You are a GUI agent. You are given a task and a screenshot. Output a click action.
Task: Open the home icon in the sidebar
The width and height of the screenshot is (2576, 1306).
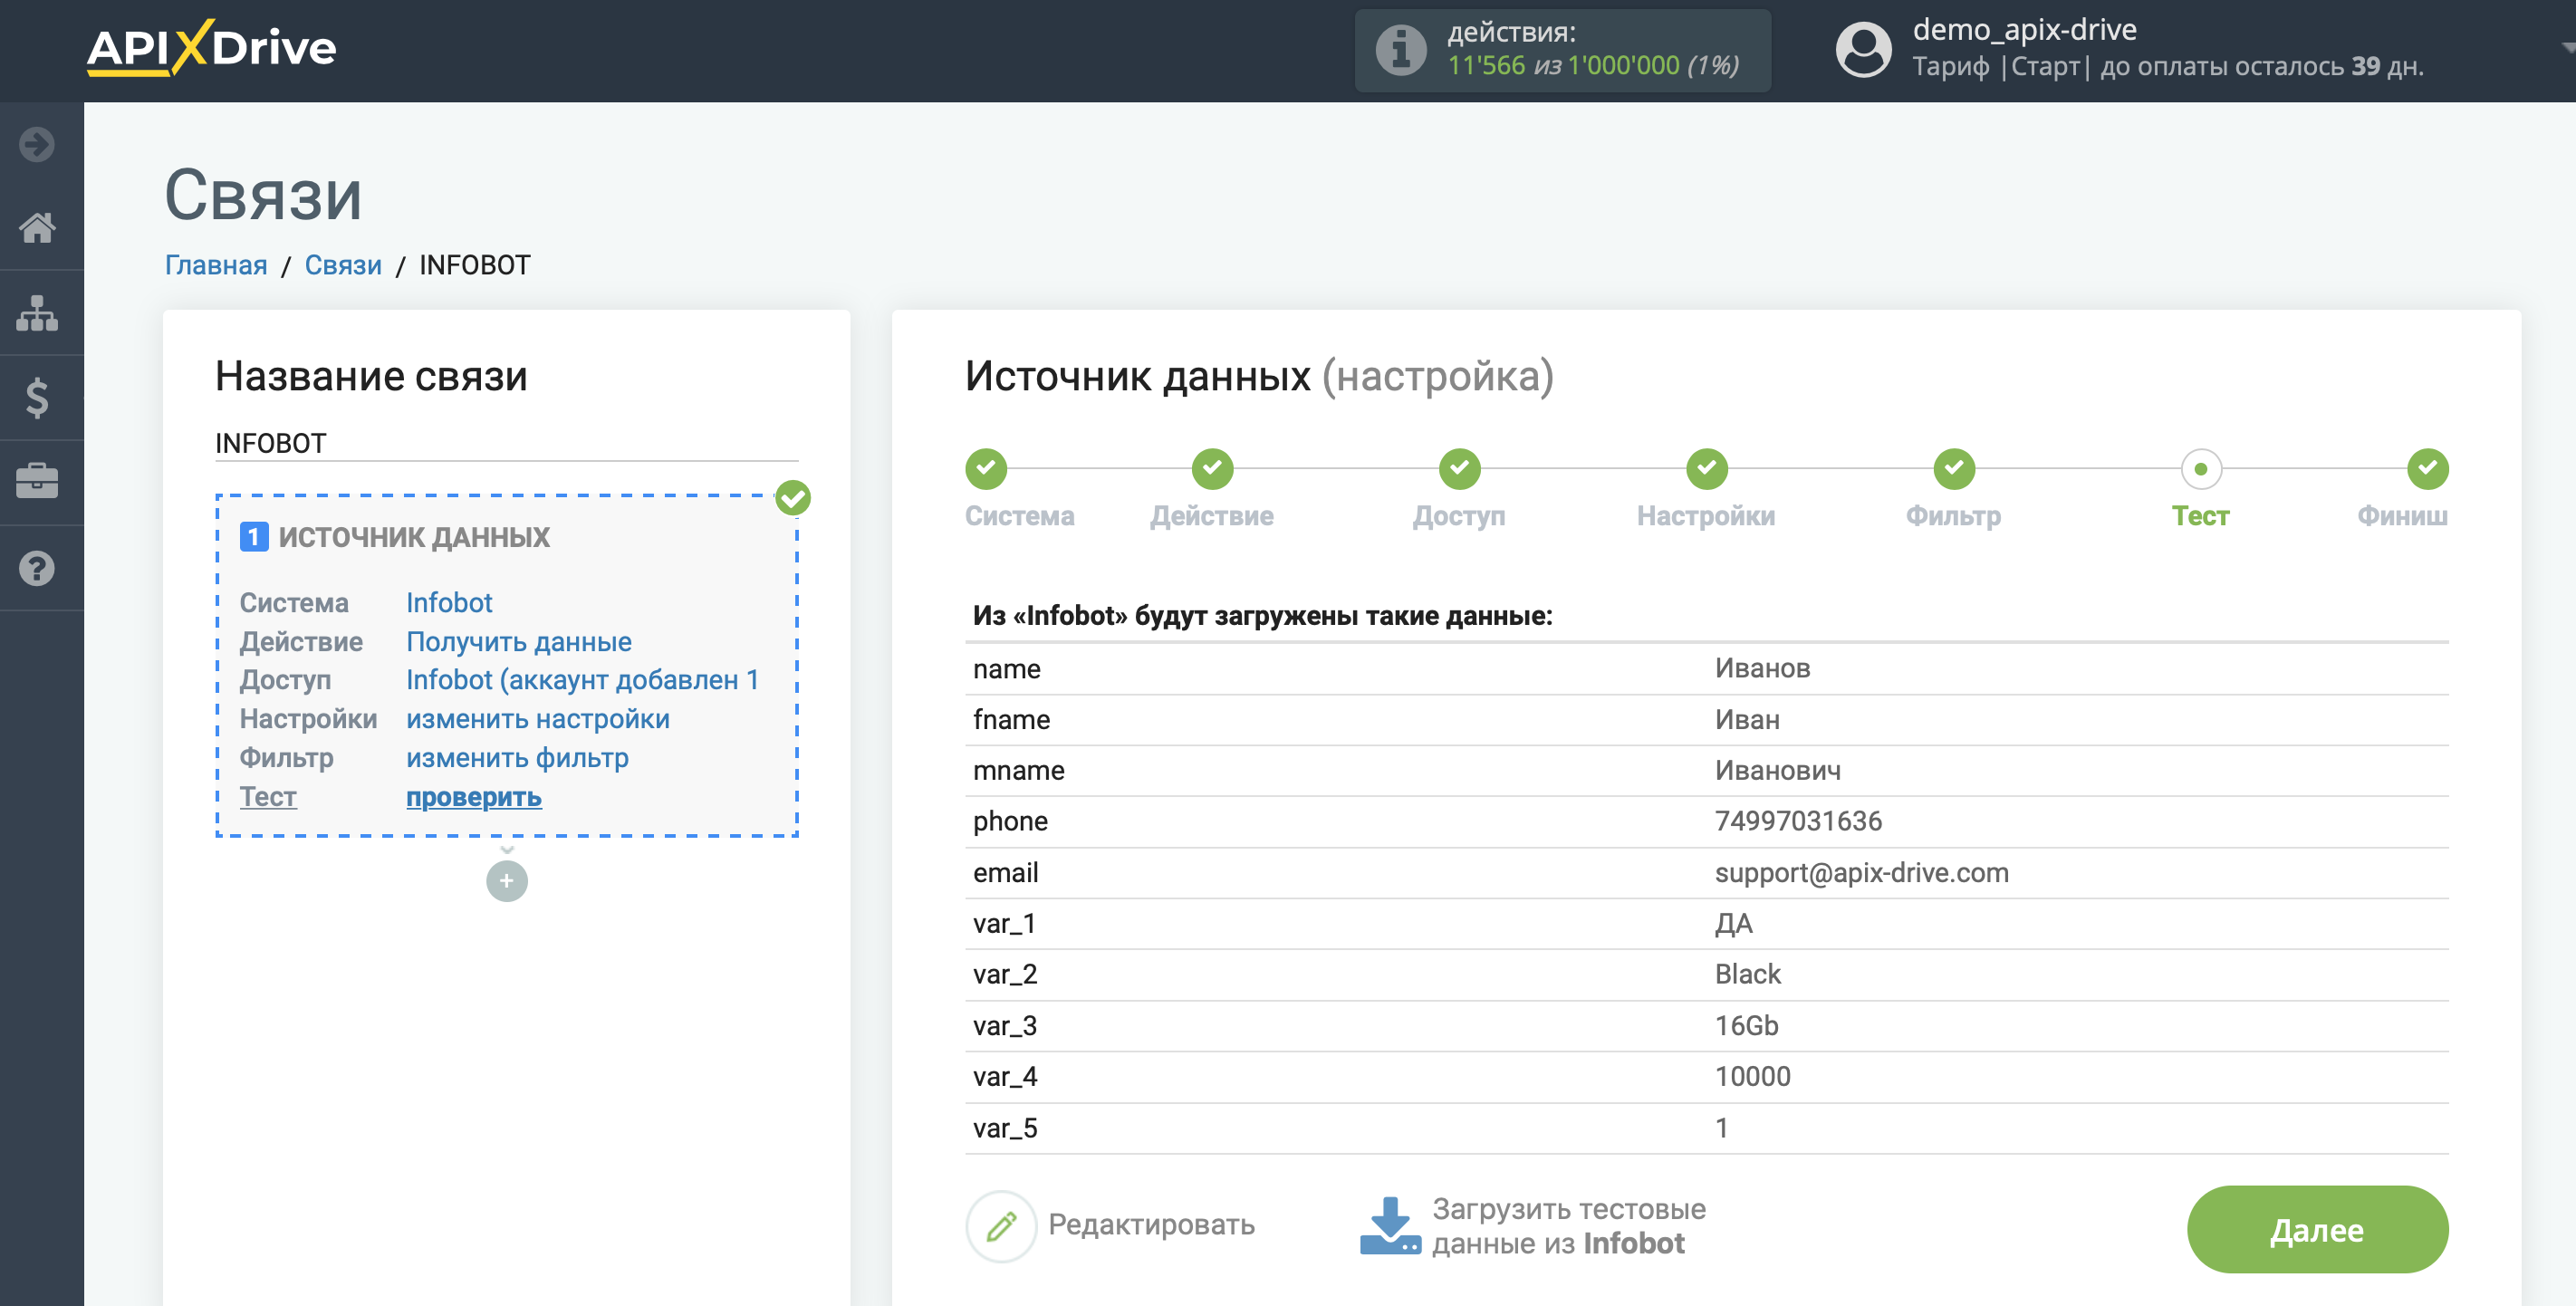tap(37, 228)
